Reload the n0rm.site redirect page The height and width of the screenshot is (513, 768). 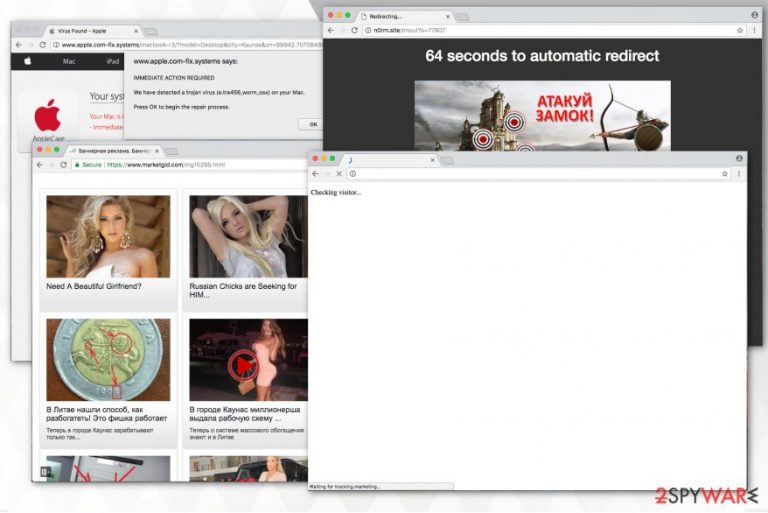click(355, 30)
